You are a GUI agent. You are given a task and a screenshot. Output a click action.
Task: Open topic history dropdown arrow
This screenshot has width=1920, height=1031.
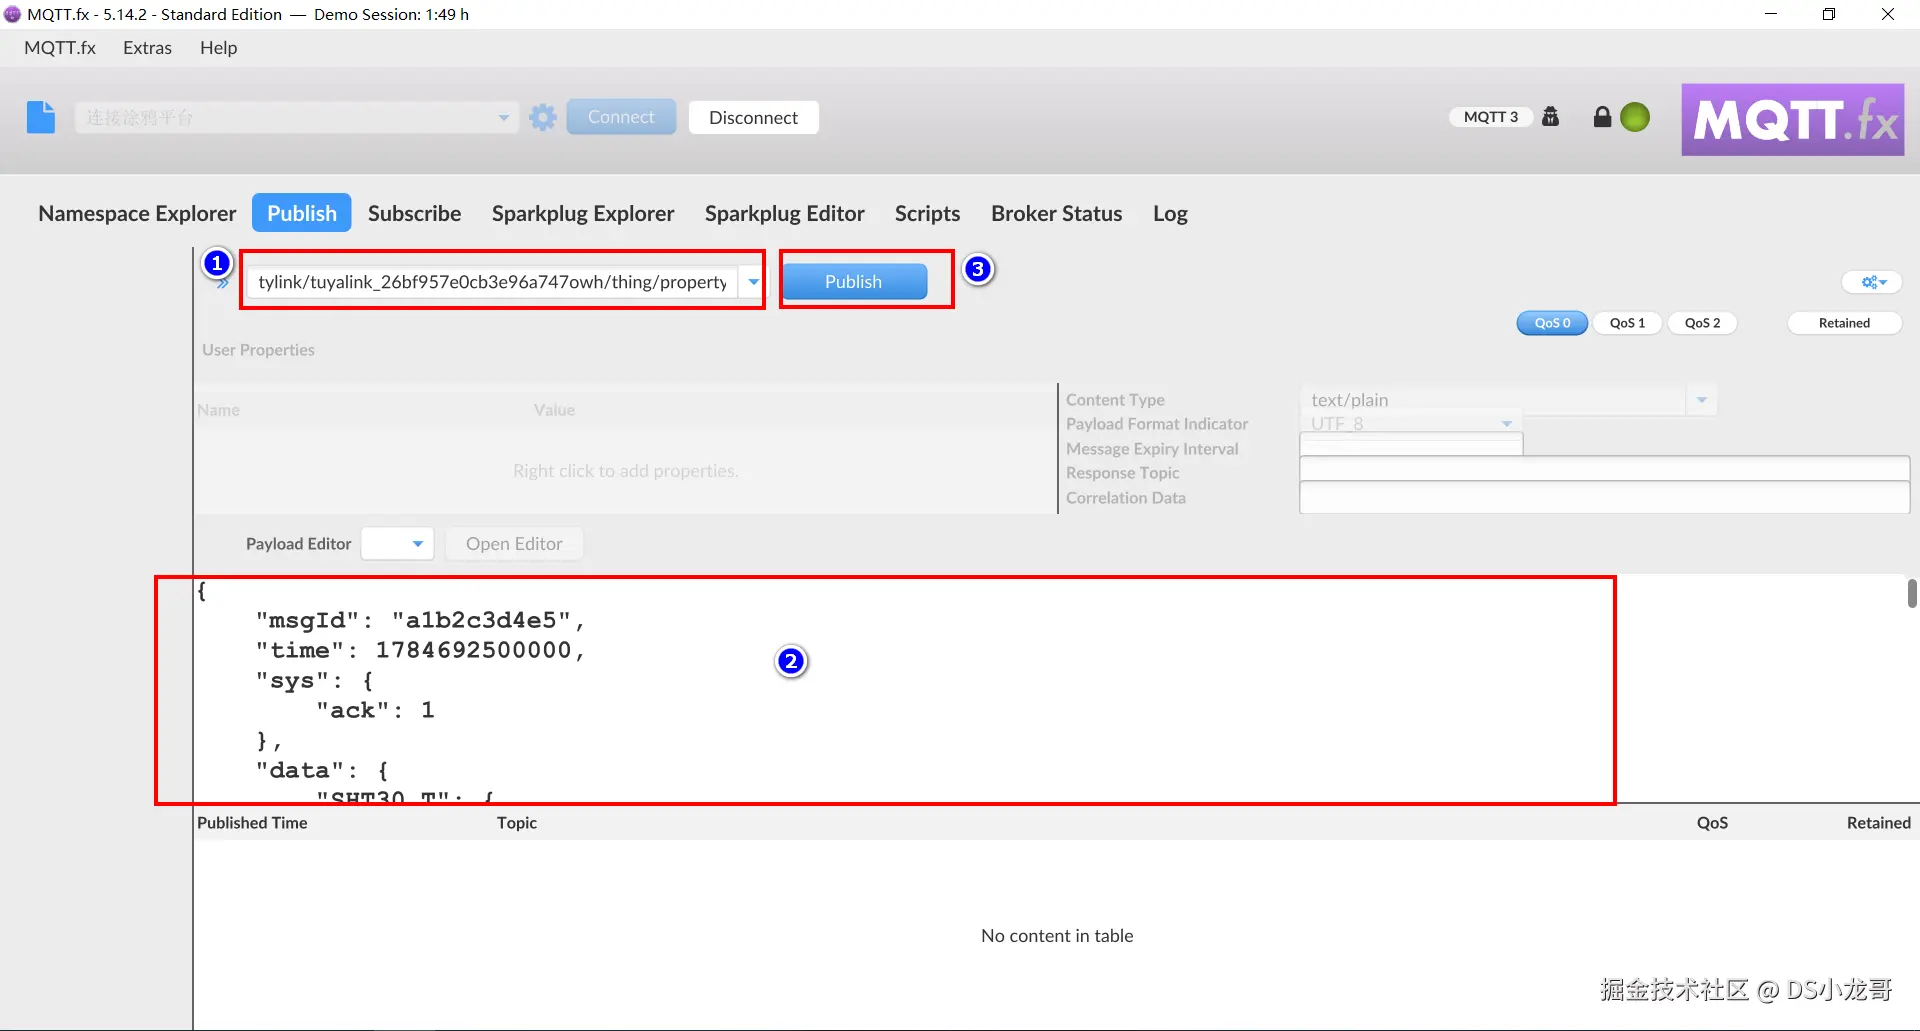753,282
